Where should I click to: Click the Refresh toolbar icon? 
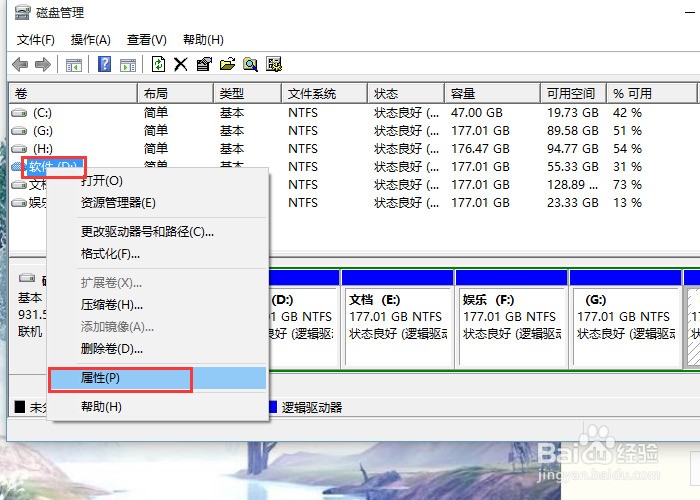click(158, 64)
